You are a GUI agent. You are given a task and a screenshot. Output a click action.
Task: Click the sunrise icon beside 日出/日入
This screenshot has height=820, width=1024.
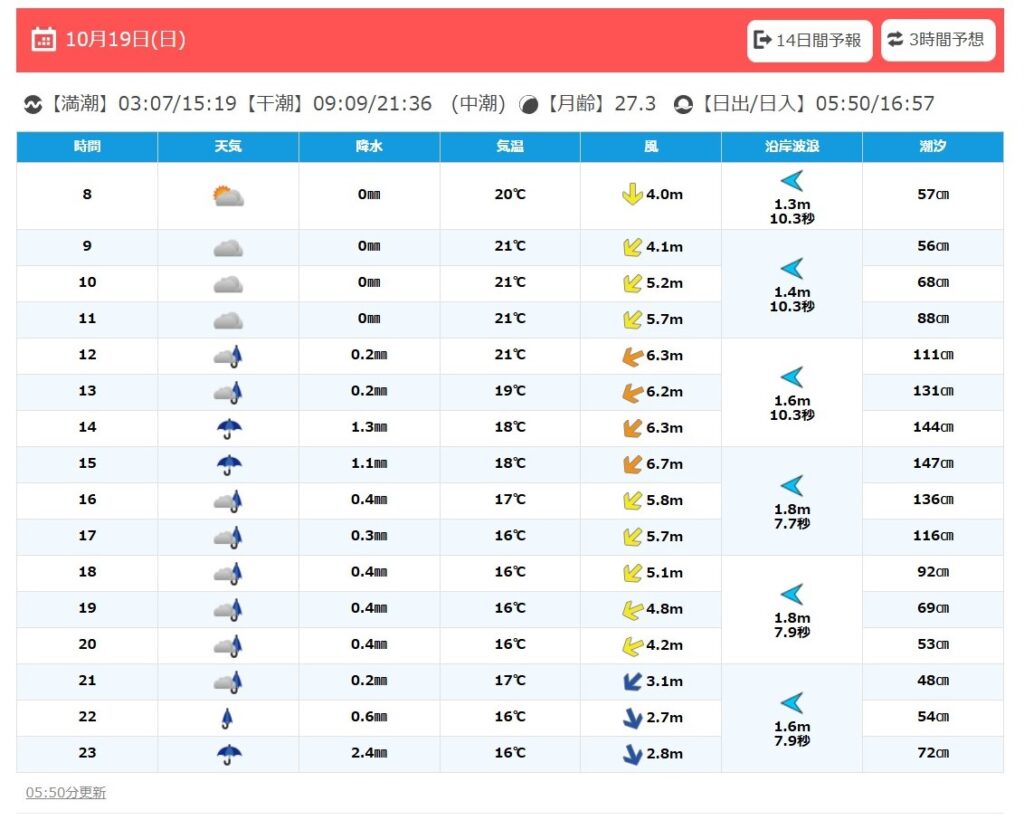[683, 105]
